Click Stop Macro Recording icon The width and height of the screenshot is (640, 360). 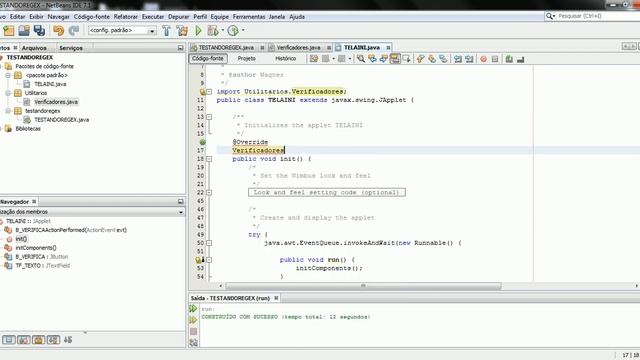495,59
